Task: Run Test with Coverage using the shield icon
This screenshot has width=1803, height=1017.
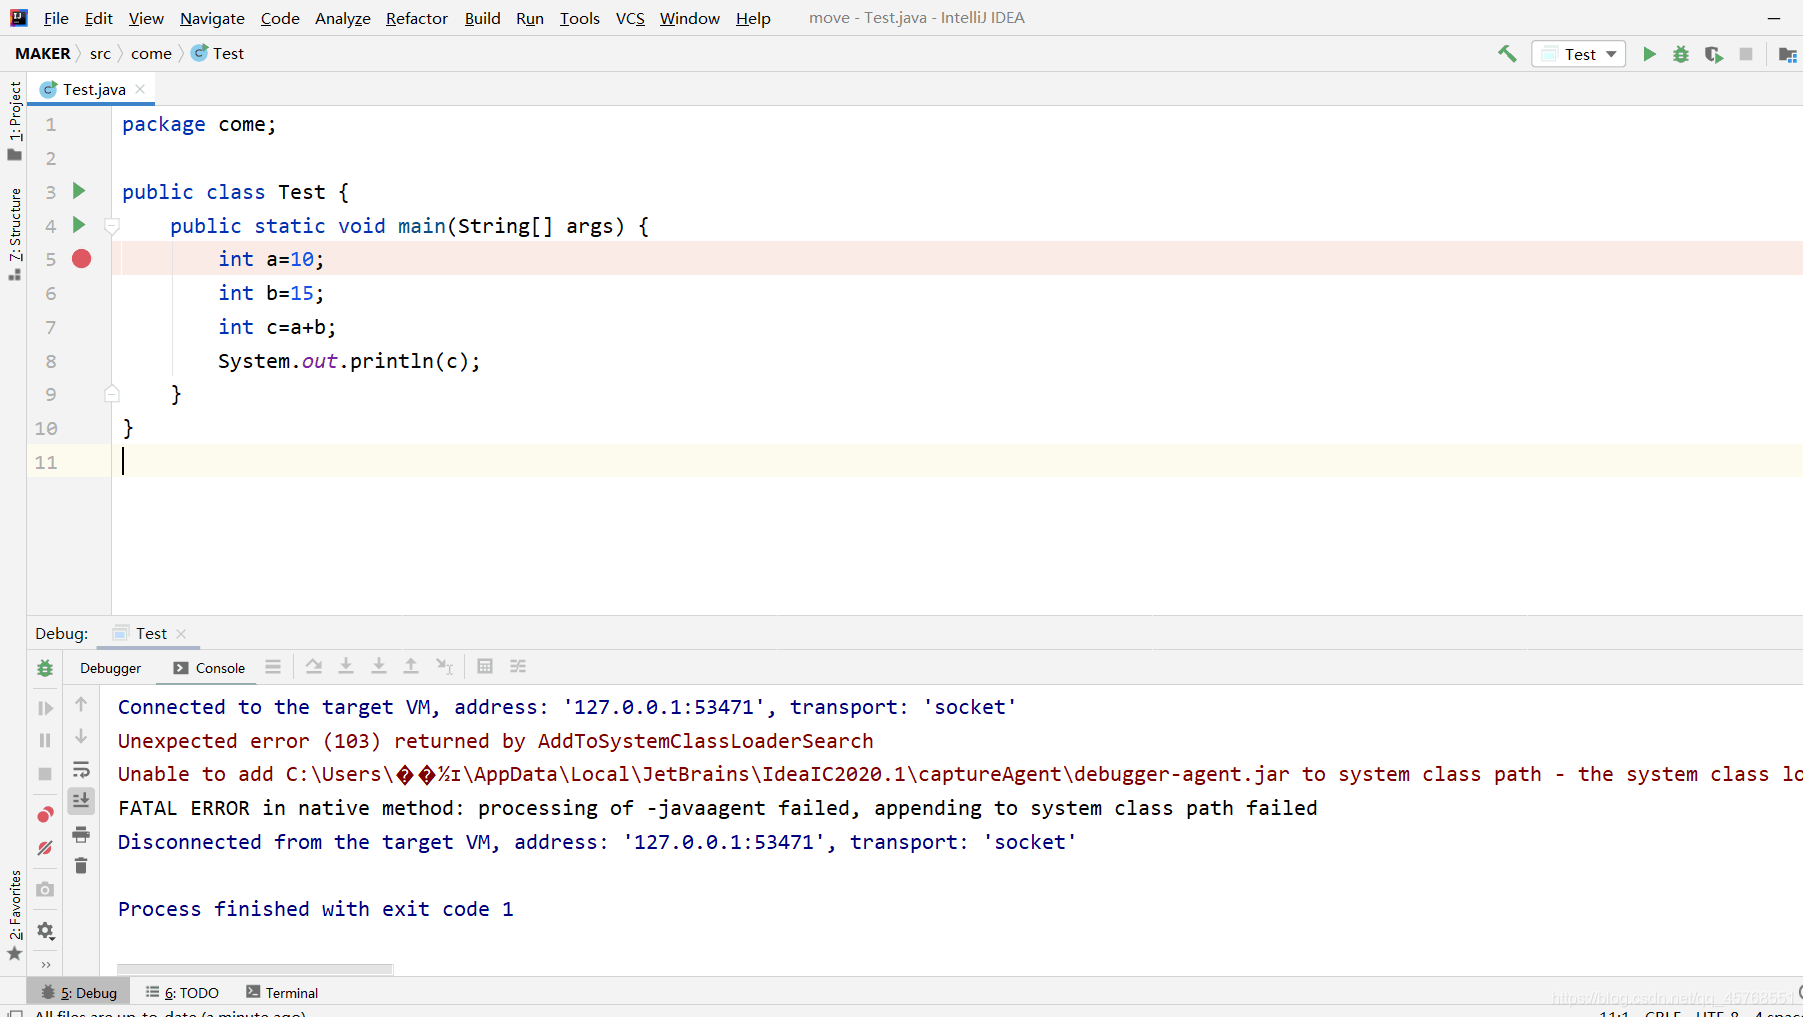Action: (1713, 54)
